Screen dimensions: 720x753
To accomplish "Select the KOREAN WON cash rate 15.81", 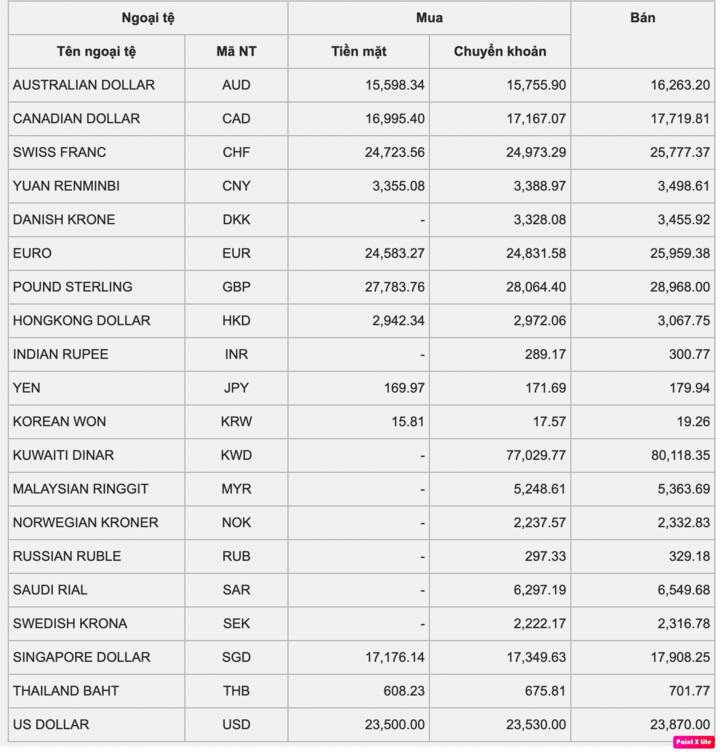I will coord(407,421).
